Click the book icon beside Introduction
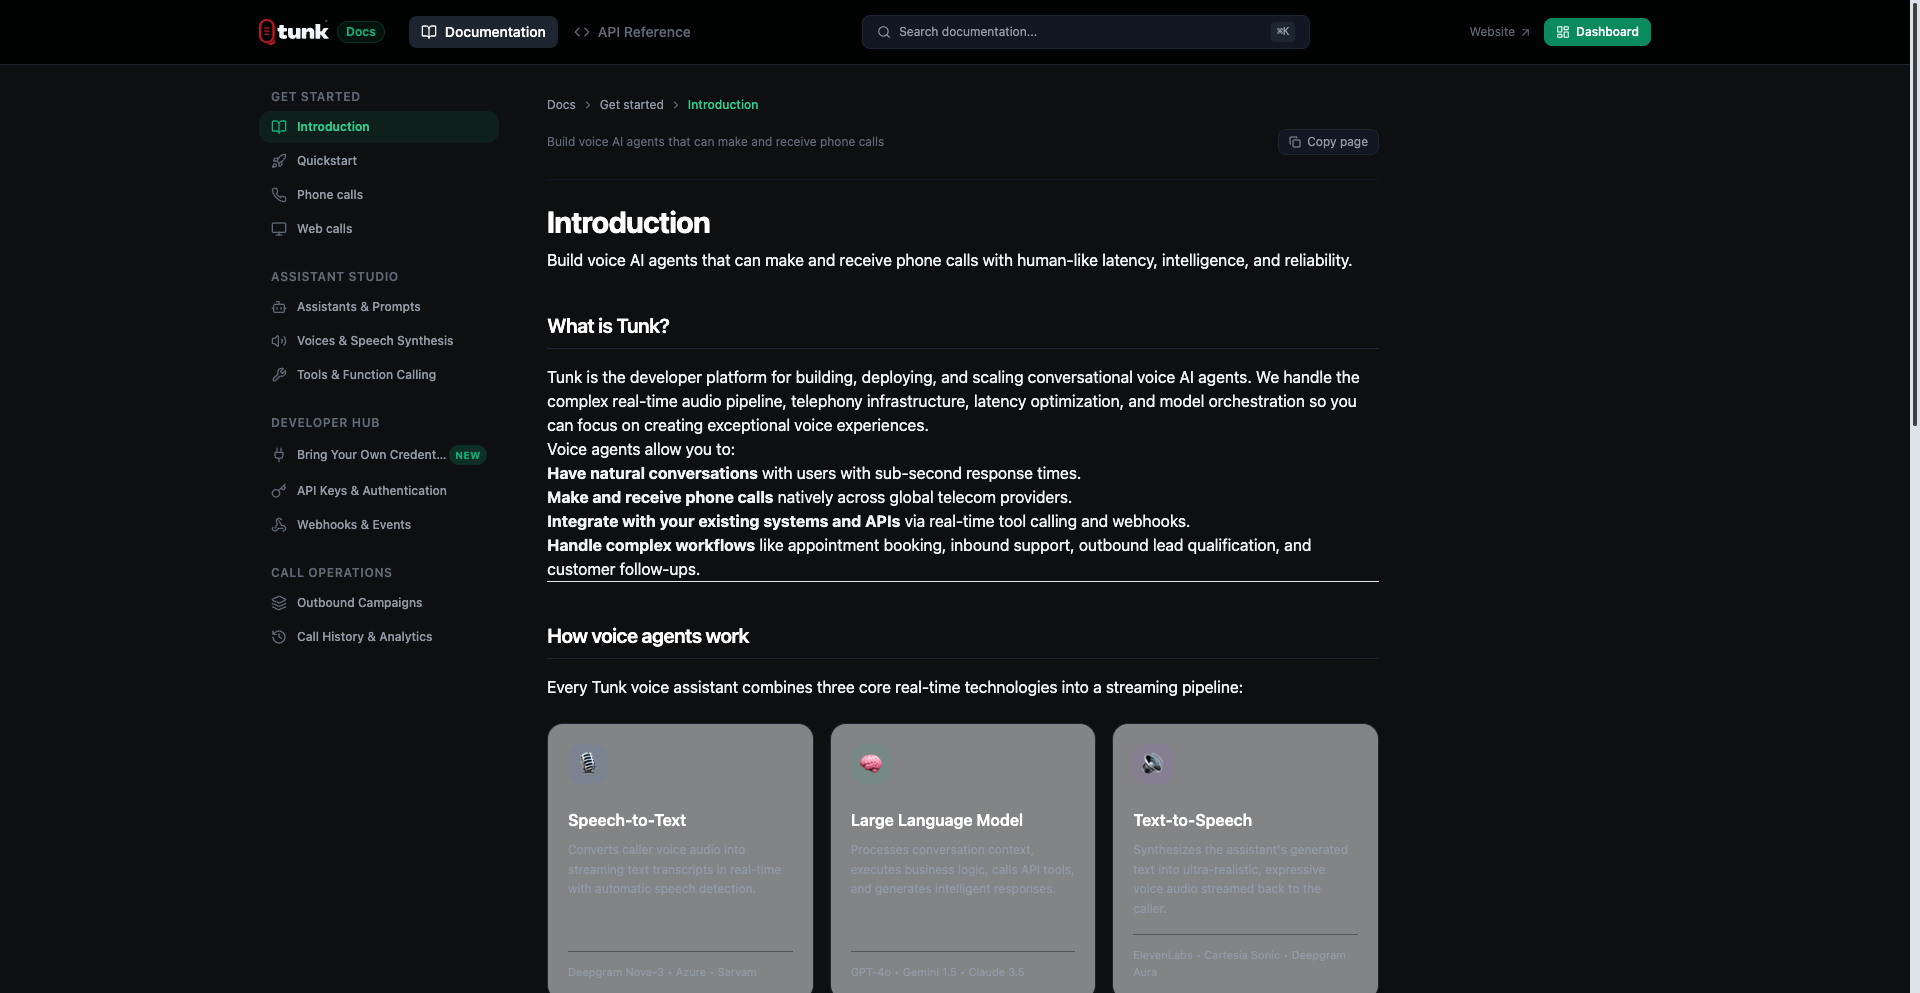This screenshot has width=1920, height=993. [279, 127]
